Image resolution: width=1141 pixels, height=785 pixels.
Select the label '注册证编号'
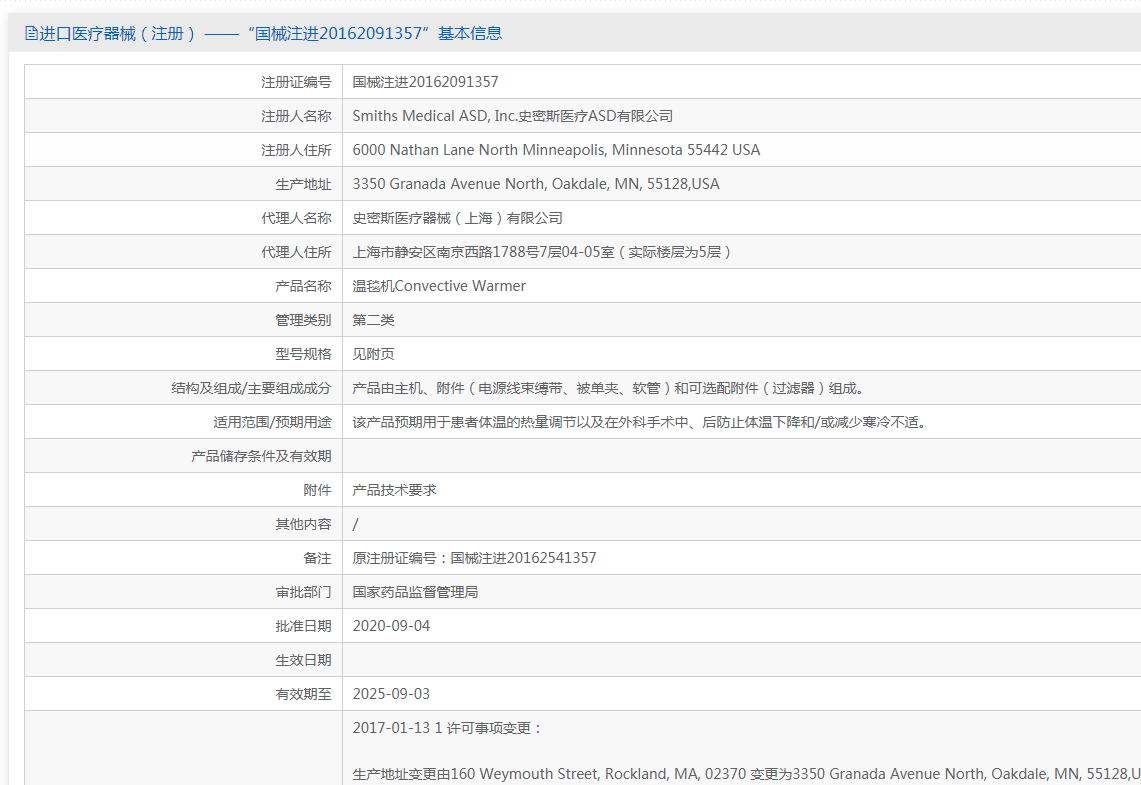(x=296, y=82)
